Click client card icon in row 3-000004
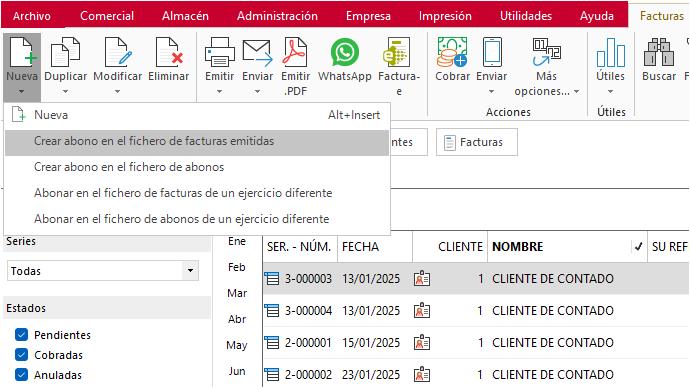This screenshot has height=388, width=690. [422, 311]
